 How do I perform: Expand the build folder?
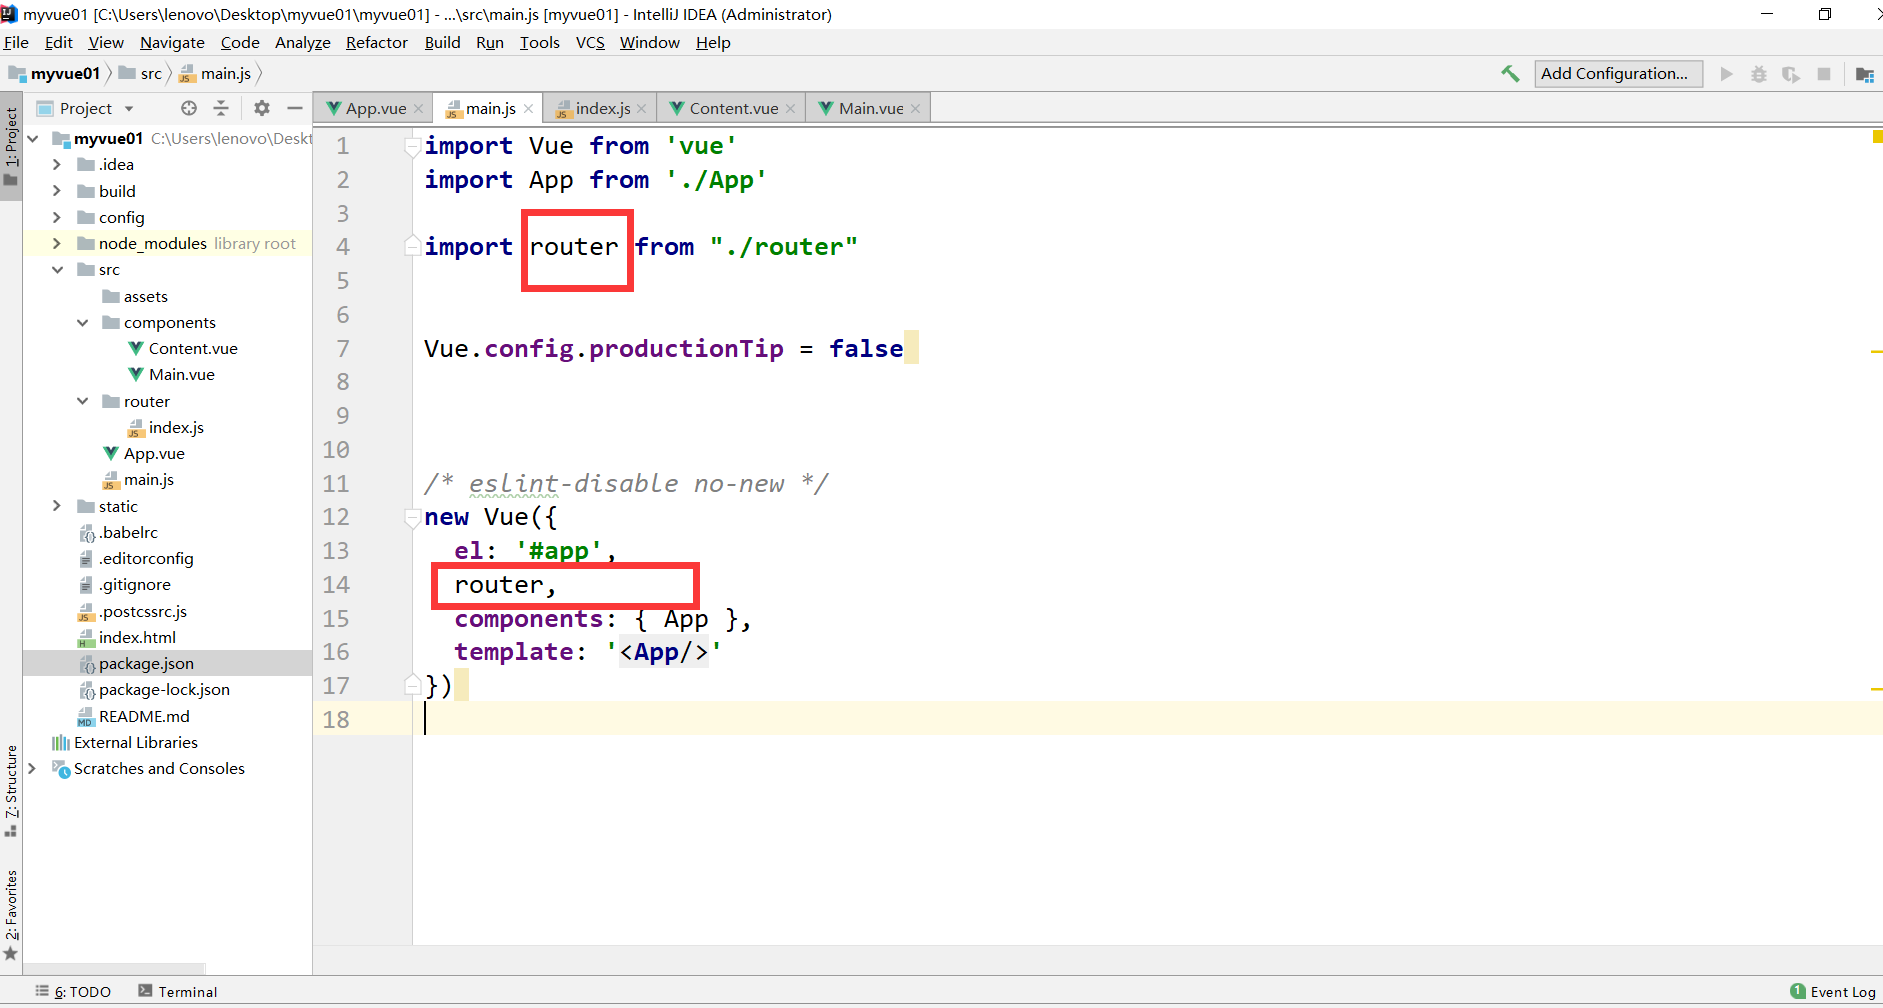[x=57, y=191]
